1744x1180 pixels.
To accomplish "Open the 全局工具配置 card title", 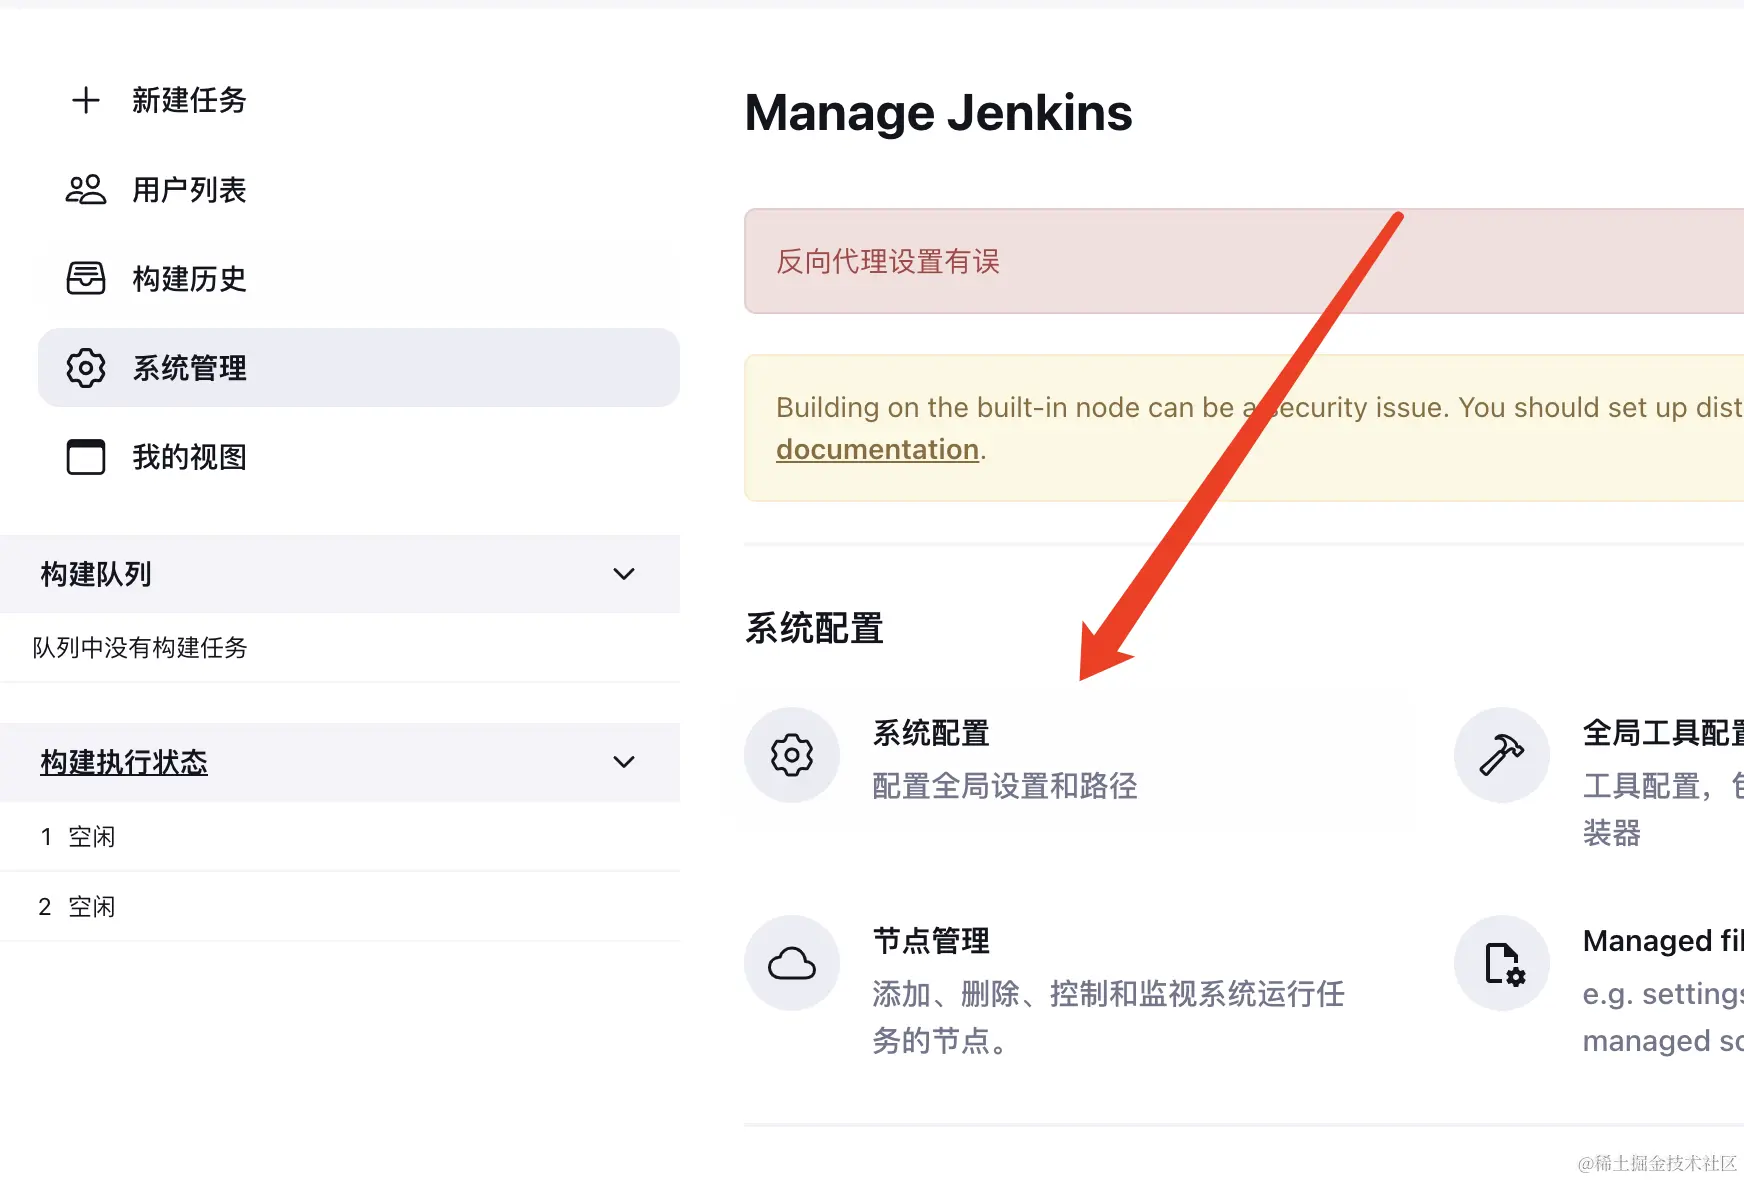I will 1663,733.
